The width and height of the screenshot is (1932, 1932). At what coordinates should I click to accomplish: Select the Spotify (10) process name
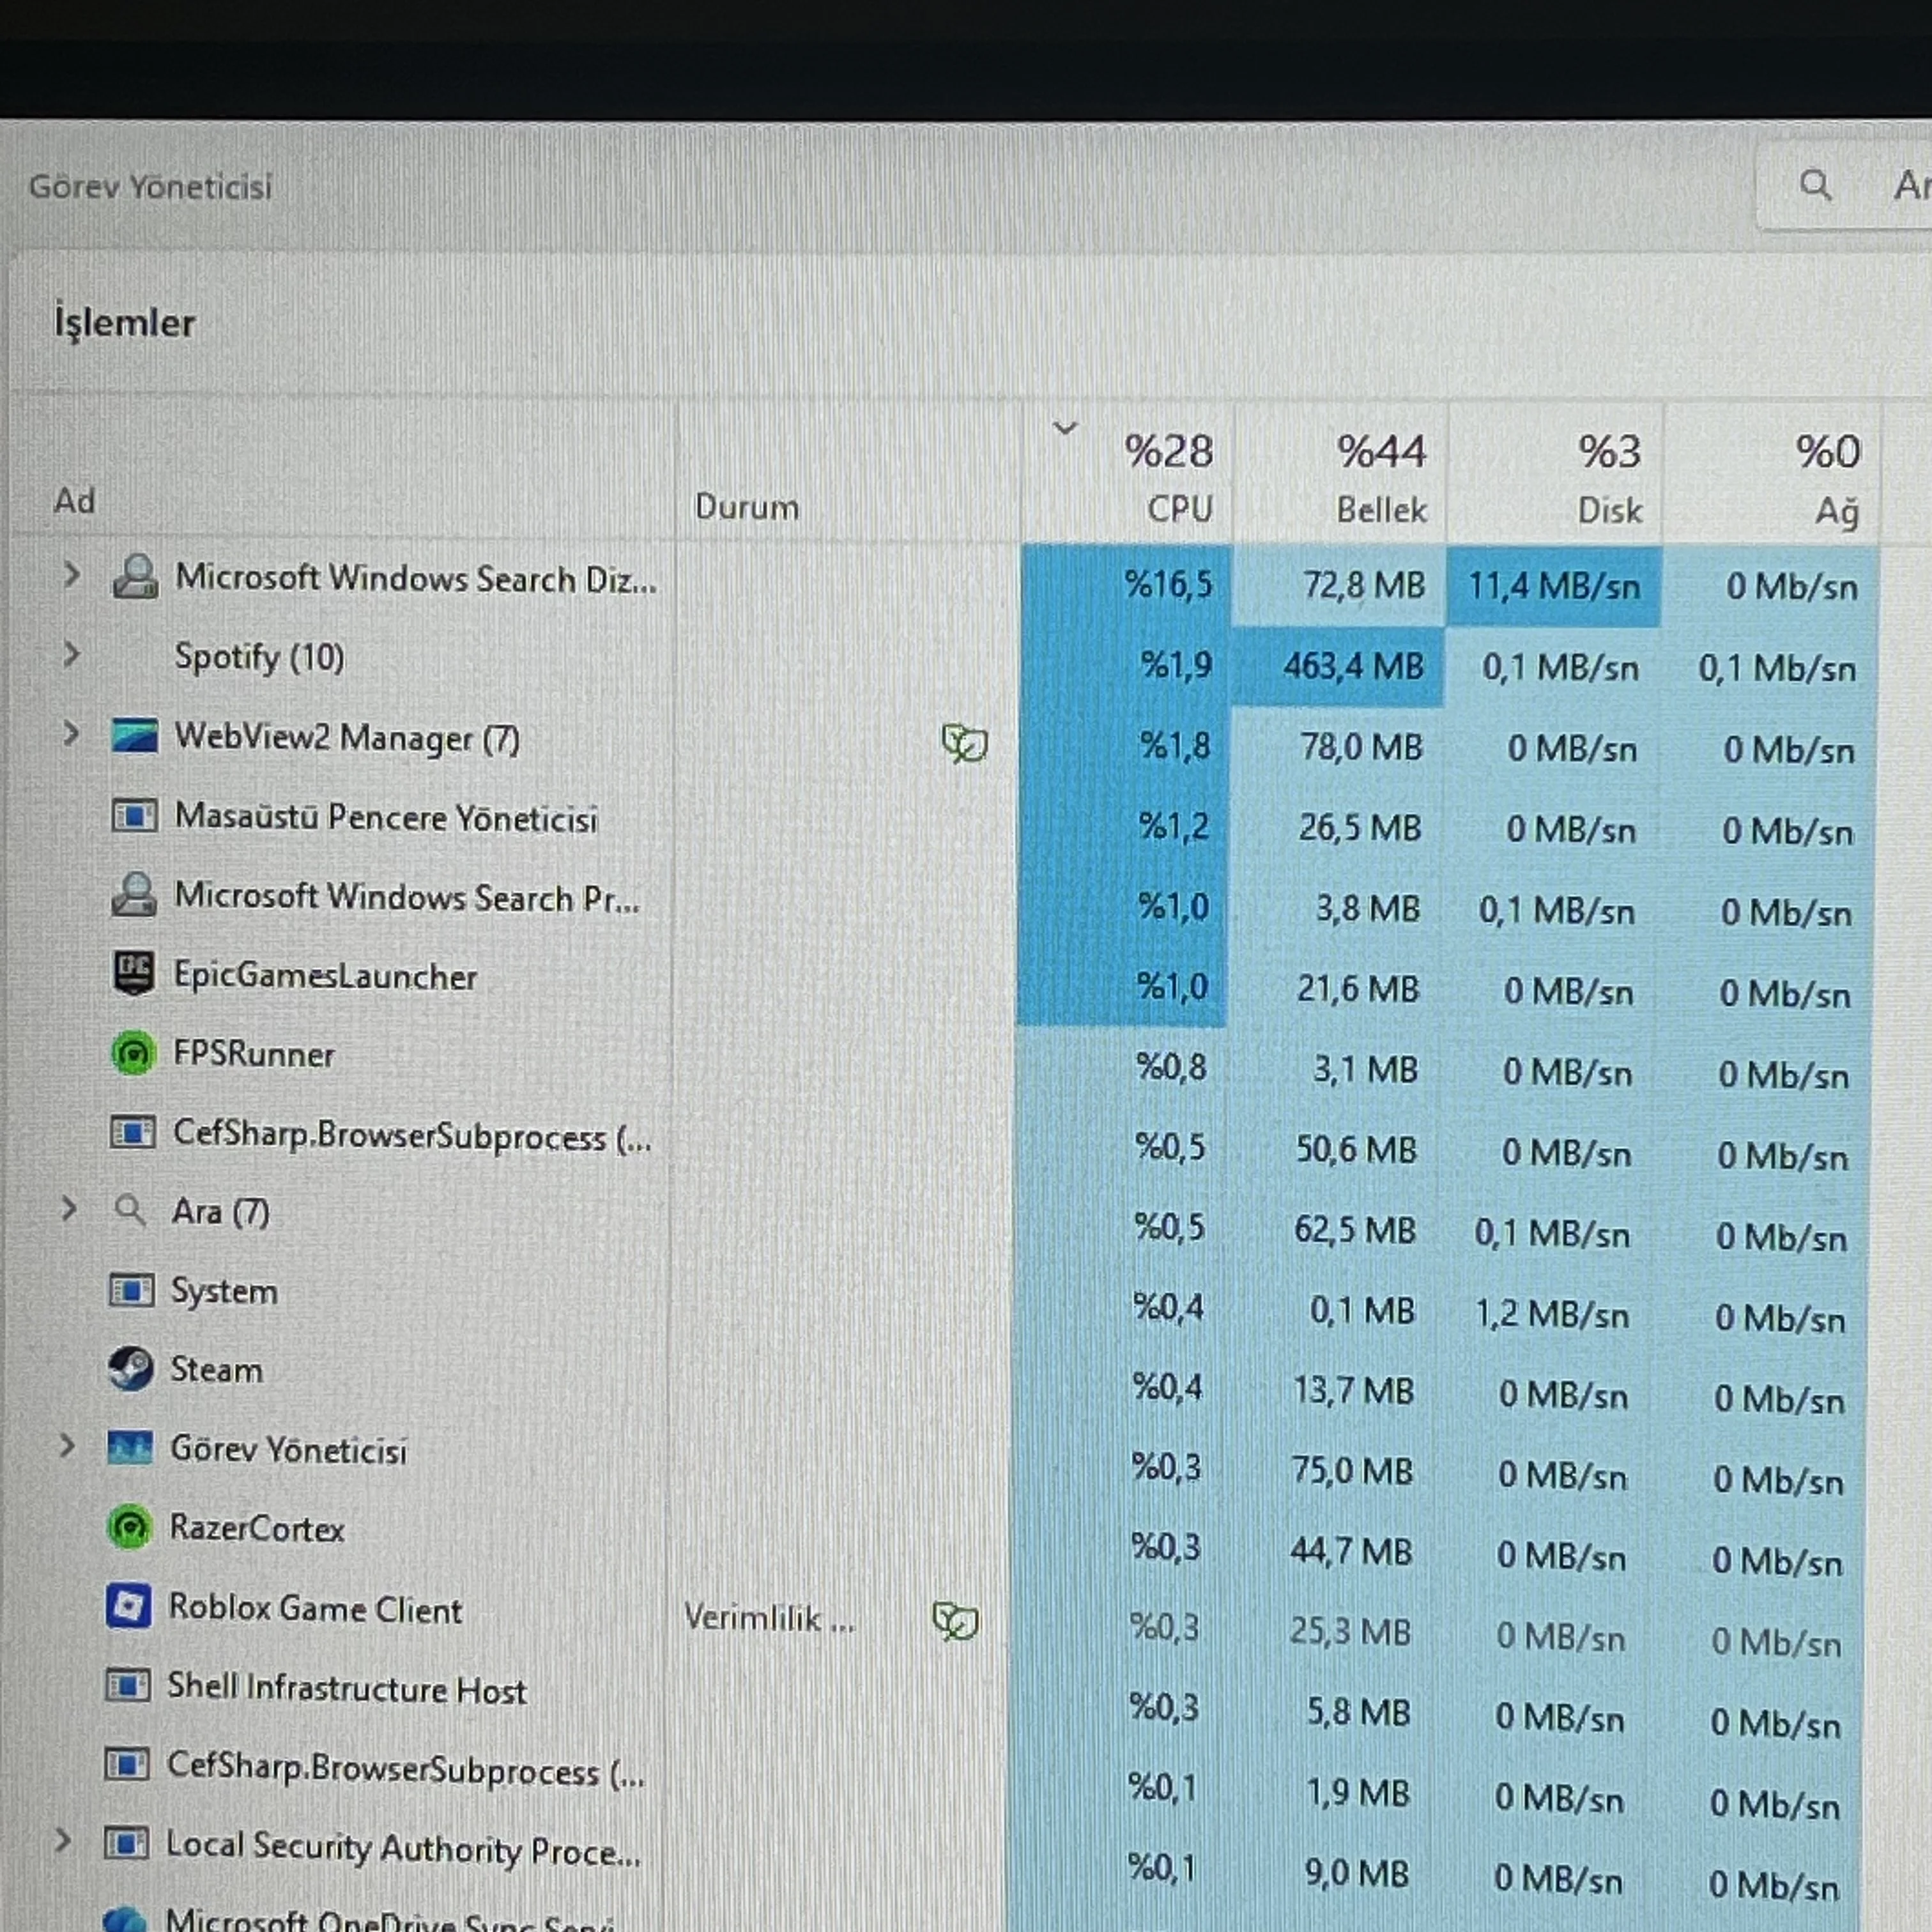(259, 657)
